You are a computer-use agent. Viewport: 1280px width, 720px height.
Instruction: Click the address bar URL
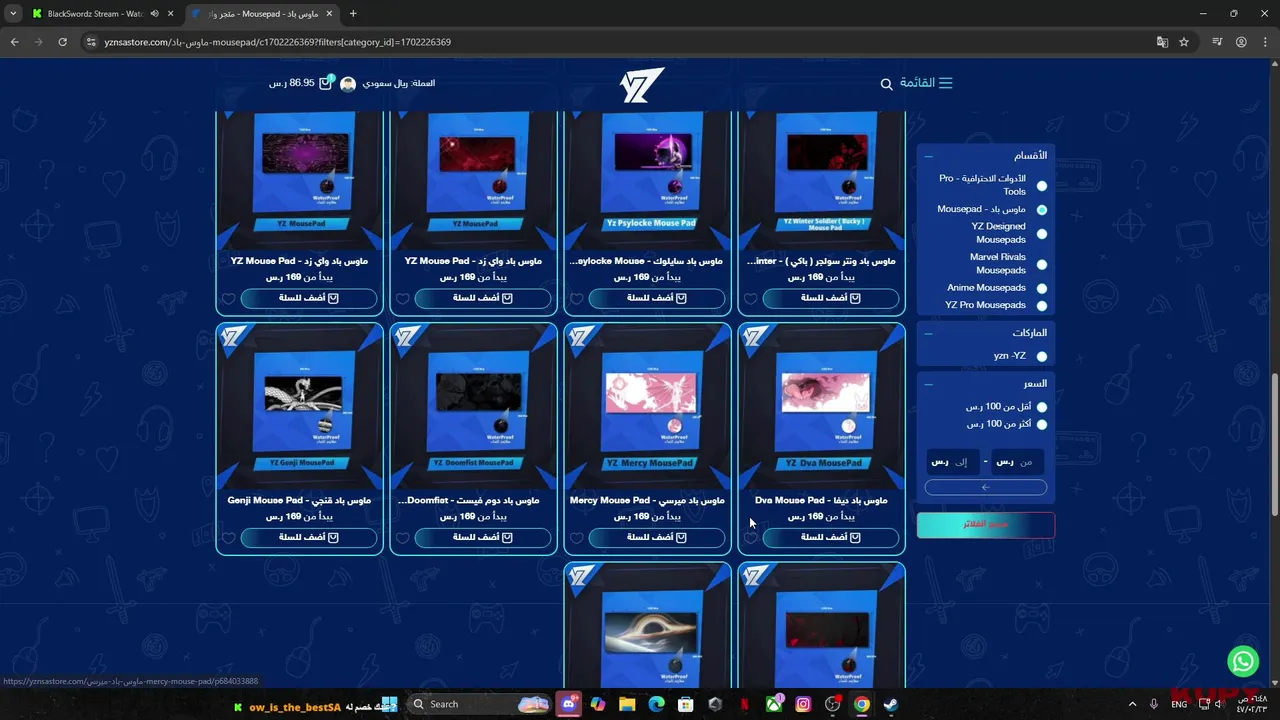click(x=278, y=42)
